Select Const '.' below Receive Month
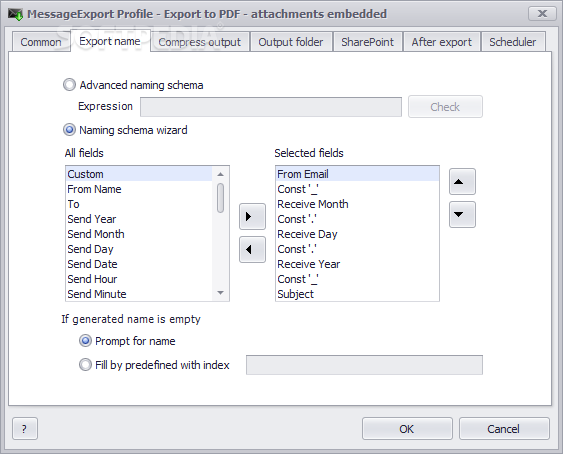Screen dimensions: 563x454 tap(357, 219)
